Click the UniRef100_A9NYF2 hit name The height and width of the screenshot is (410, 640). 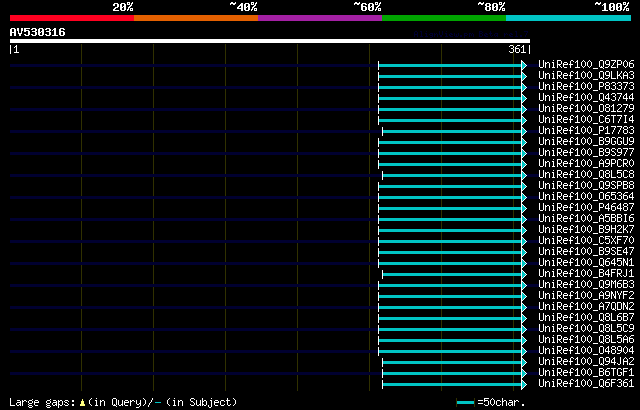coord(586,296)
